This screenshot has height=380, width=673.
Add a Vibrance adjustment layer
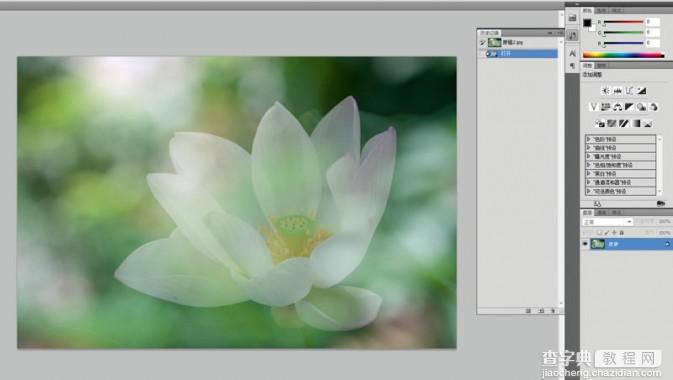coord(594,107)
